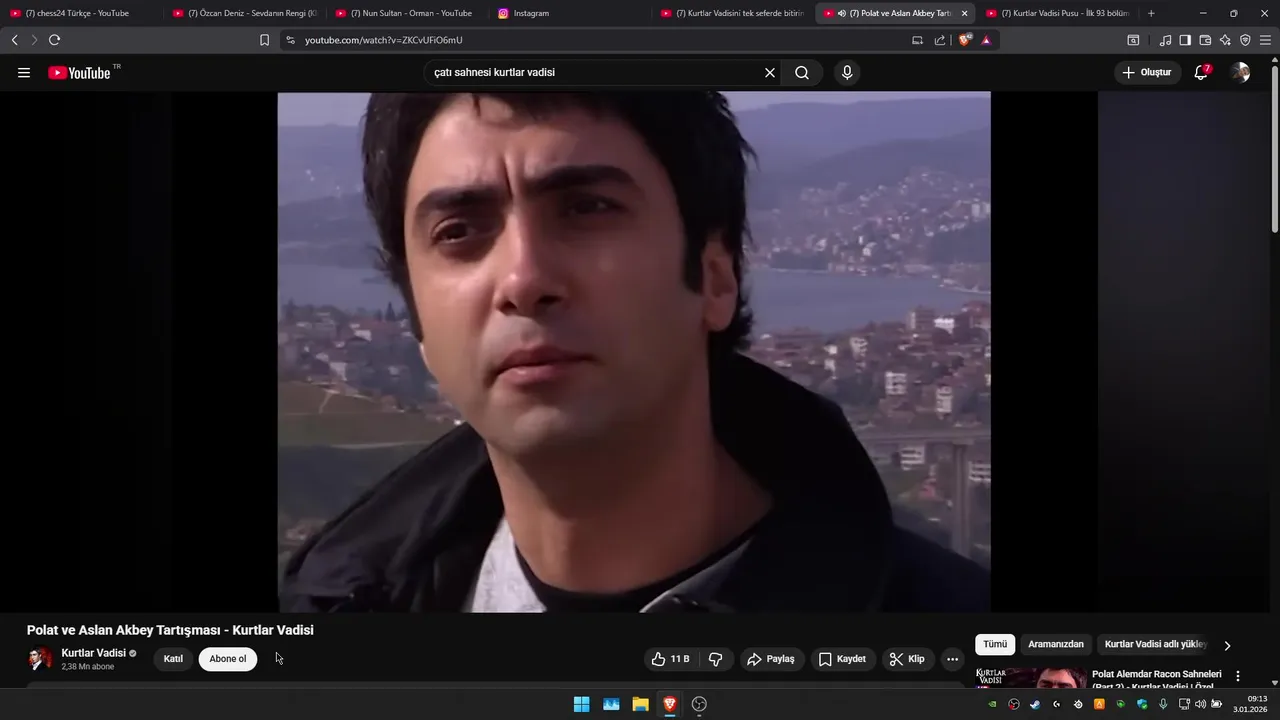The image size is (1280, 720).
Task: Open the Kurtlar Vadisi channel avatar
Action: coord(40,658)
